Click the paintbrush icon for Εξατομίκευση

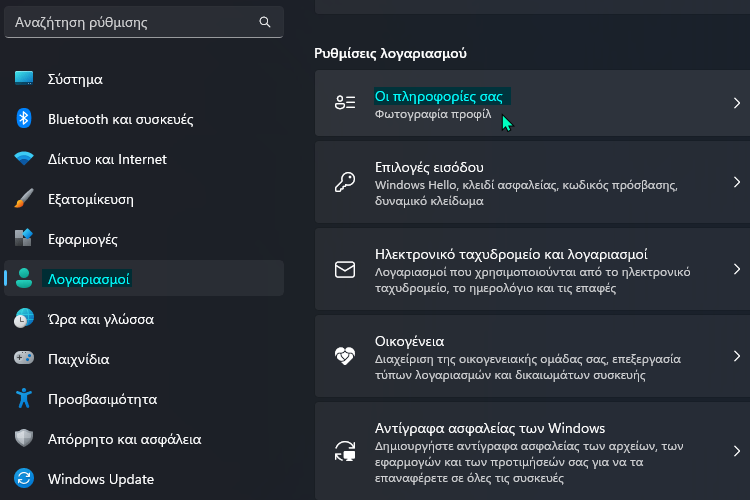coord(24,198)
